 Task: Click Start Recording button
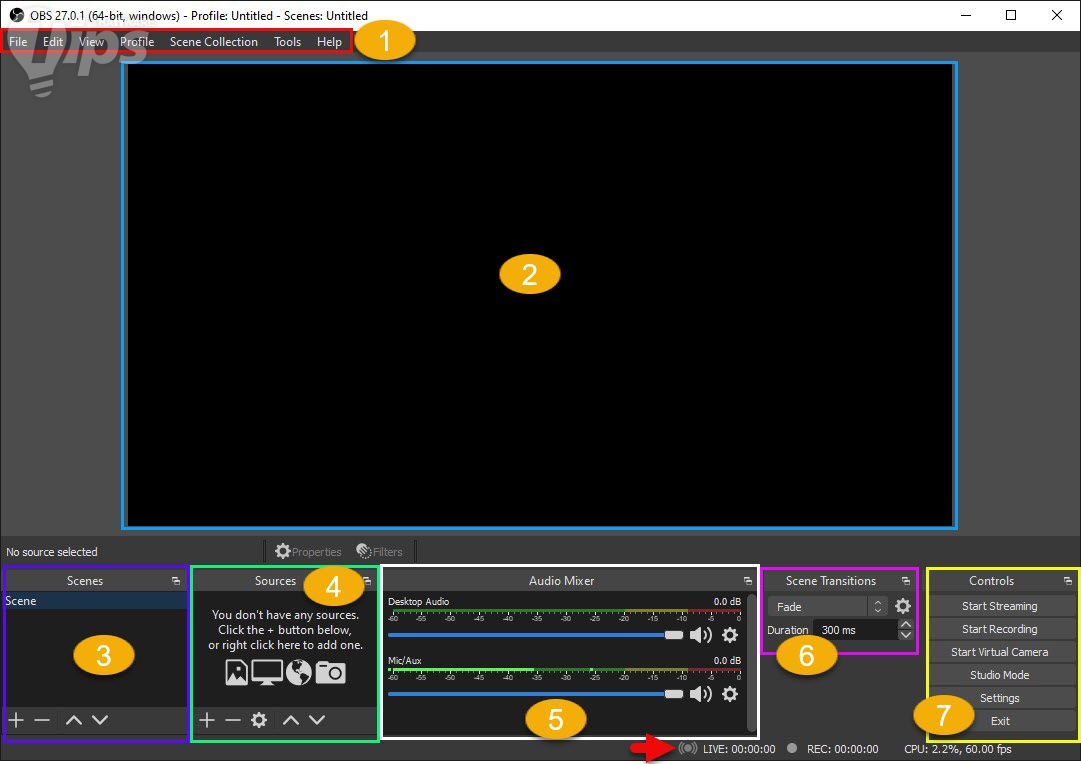(x=1000, y=629)
